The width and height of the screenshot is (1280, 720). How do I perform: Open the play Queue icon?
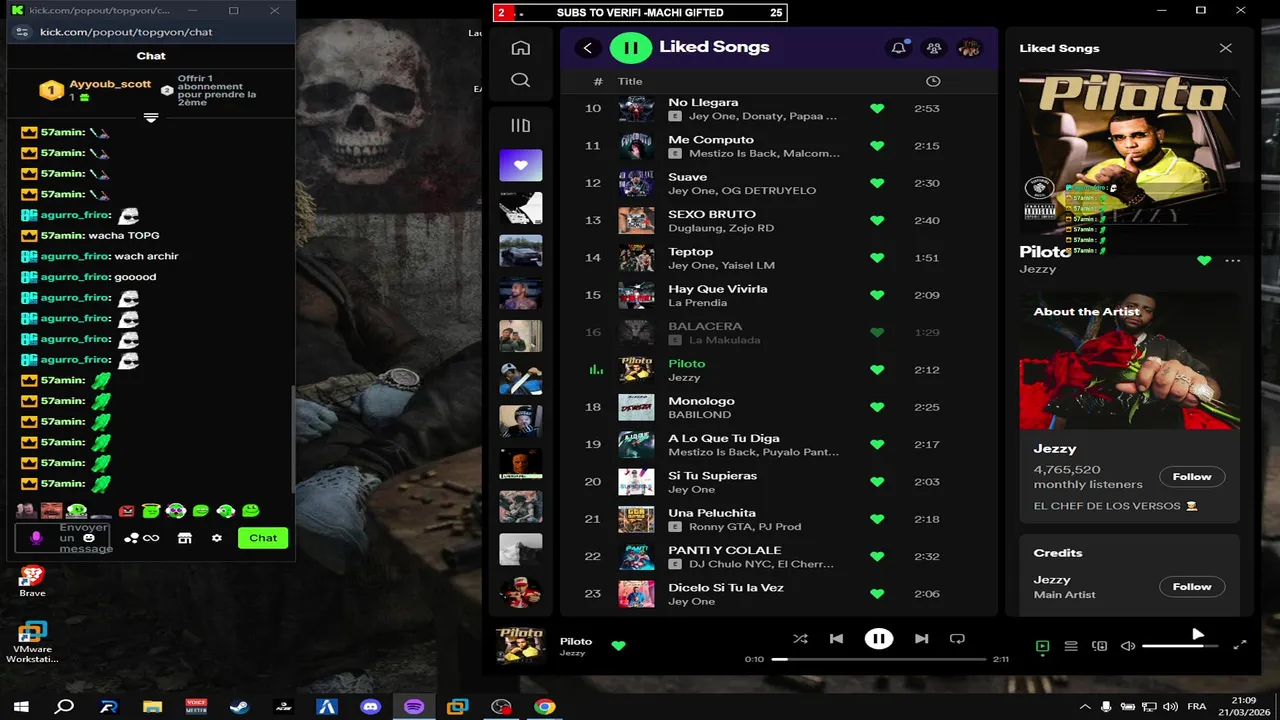point(1071,646)
